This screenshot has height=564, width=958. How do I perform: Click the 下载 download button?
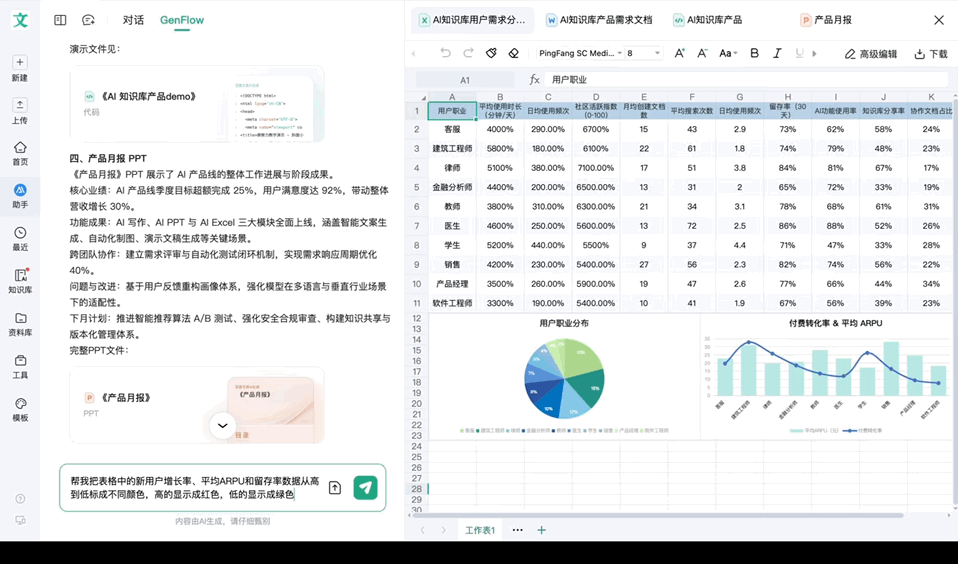(x=931, y=54)
